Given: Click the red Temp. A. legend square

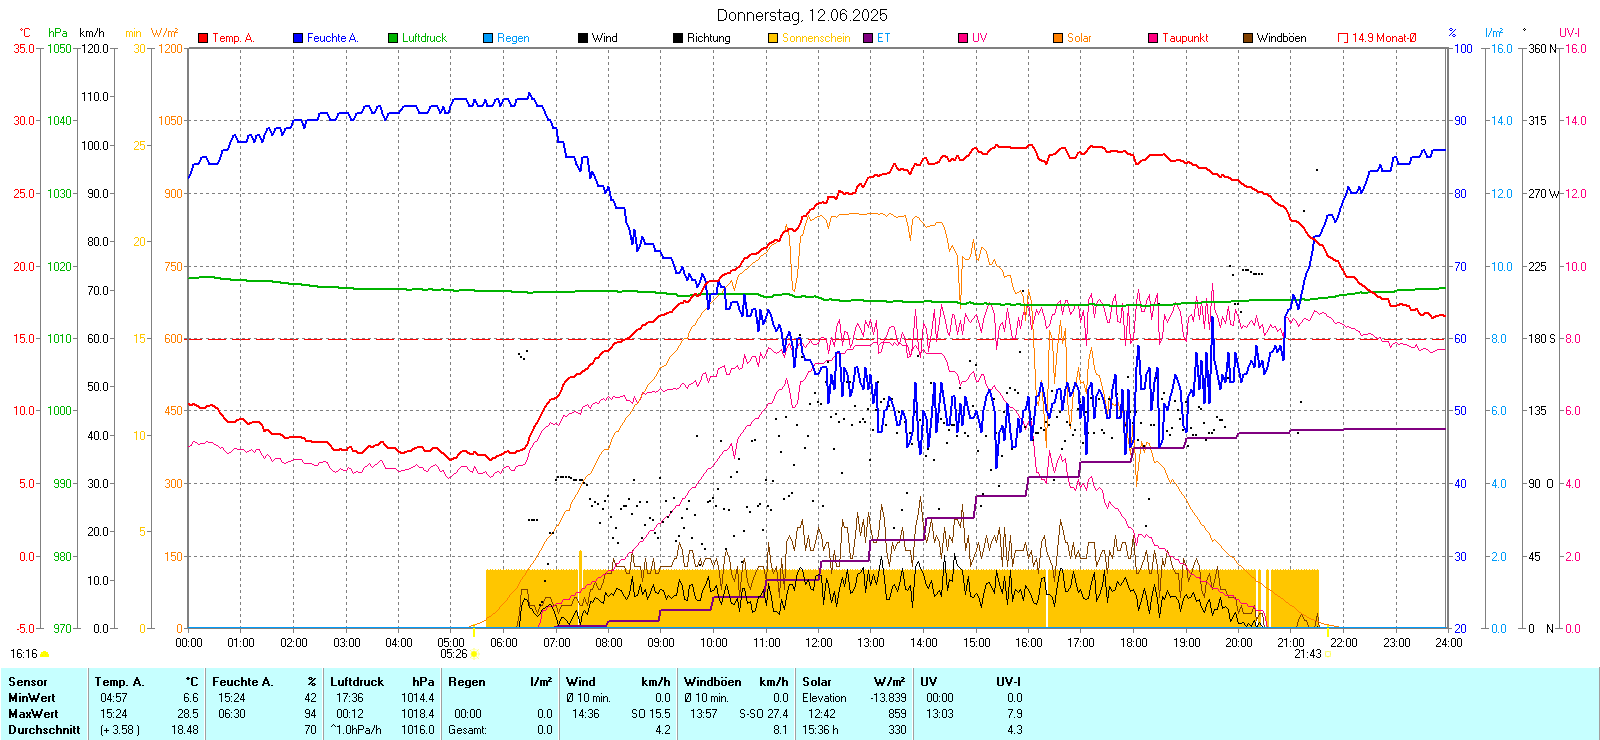Looking at the screenshot, I should (203, 38).
